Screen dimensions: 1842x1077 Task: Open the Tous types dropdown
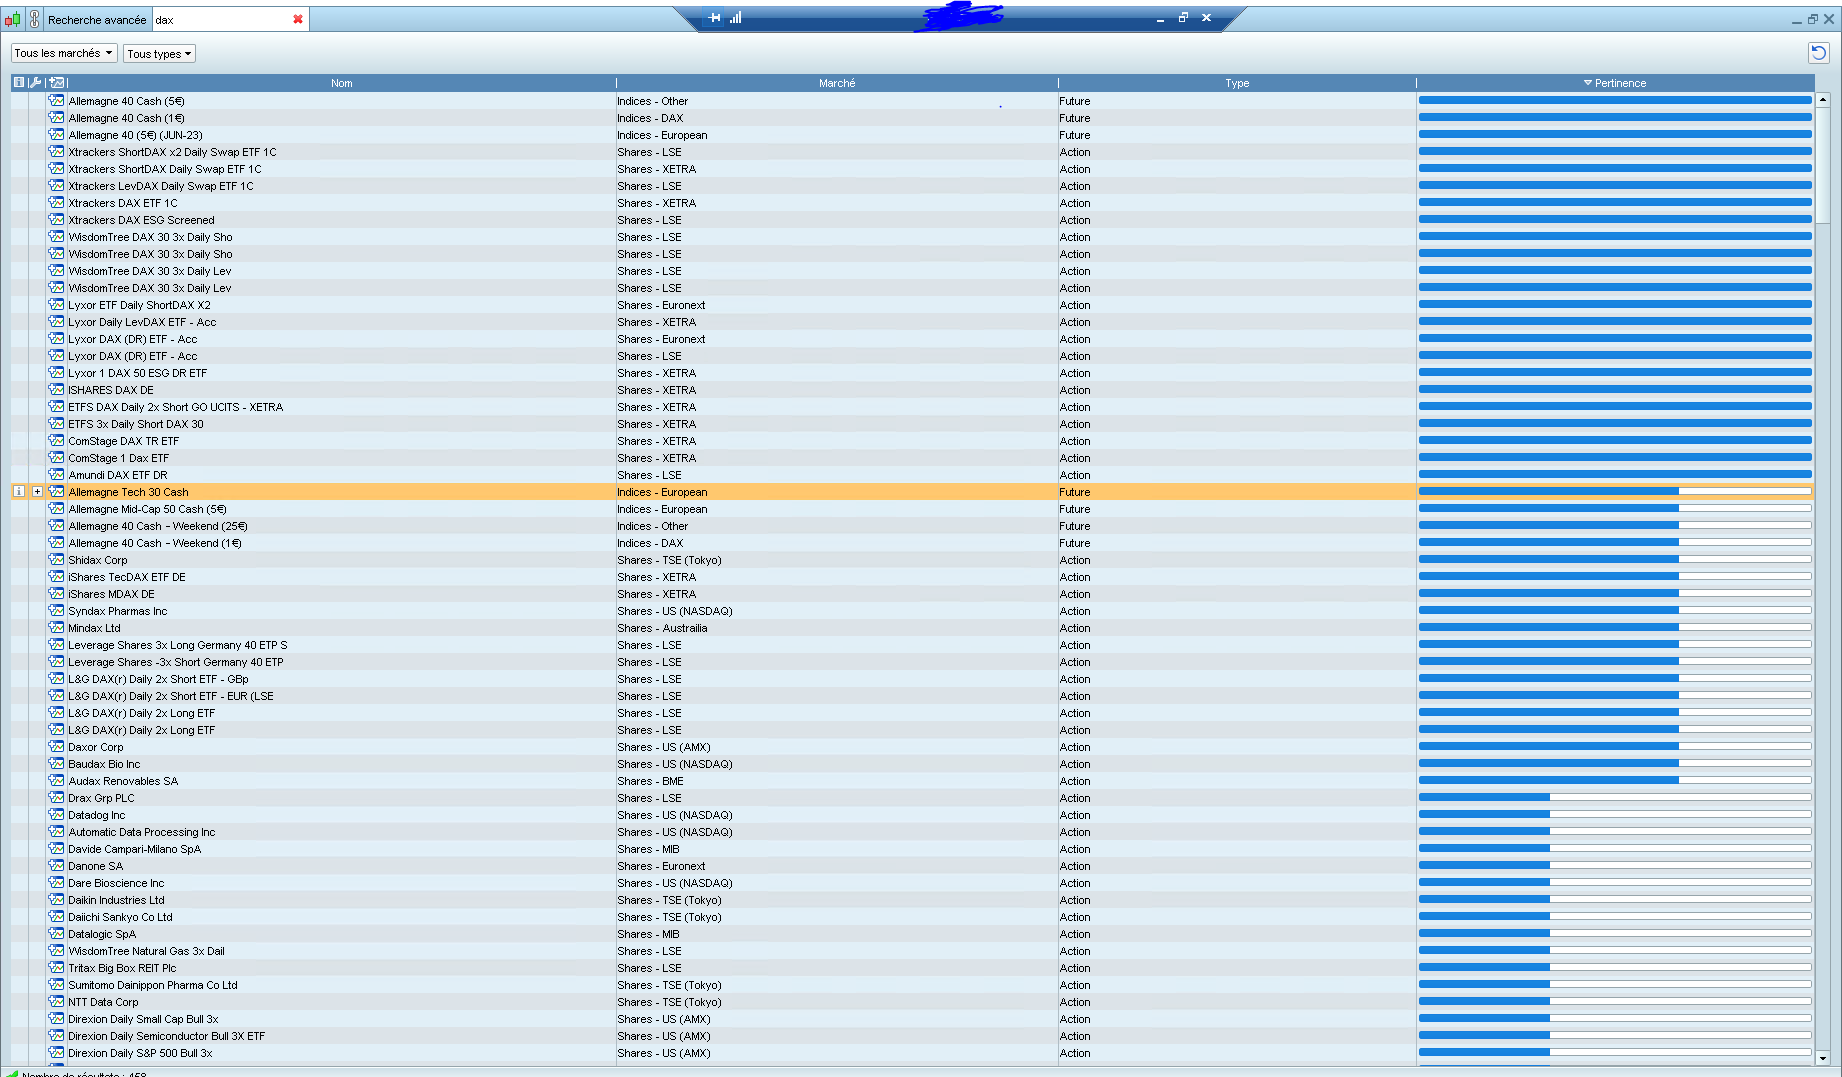159,54
